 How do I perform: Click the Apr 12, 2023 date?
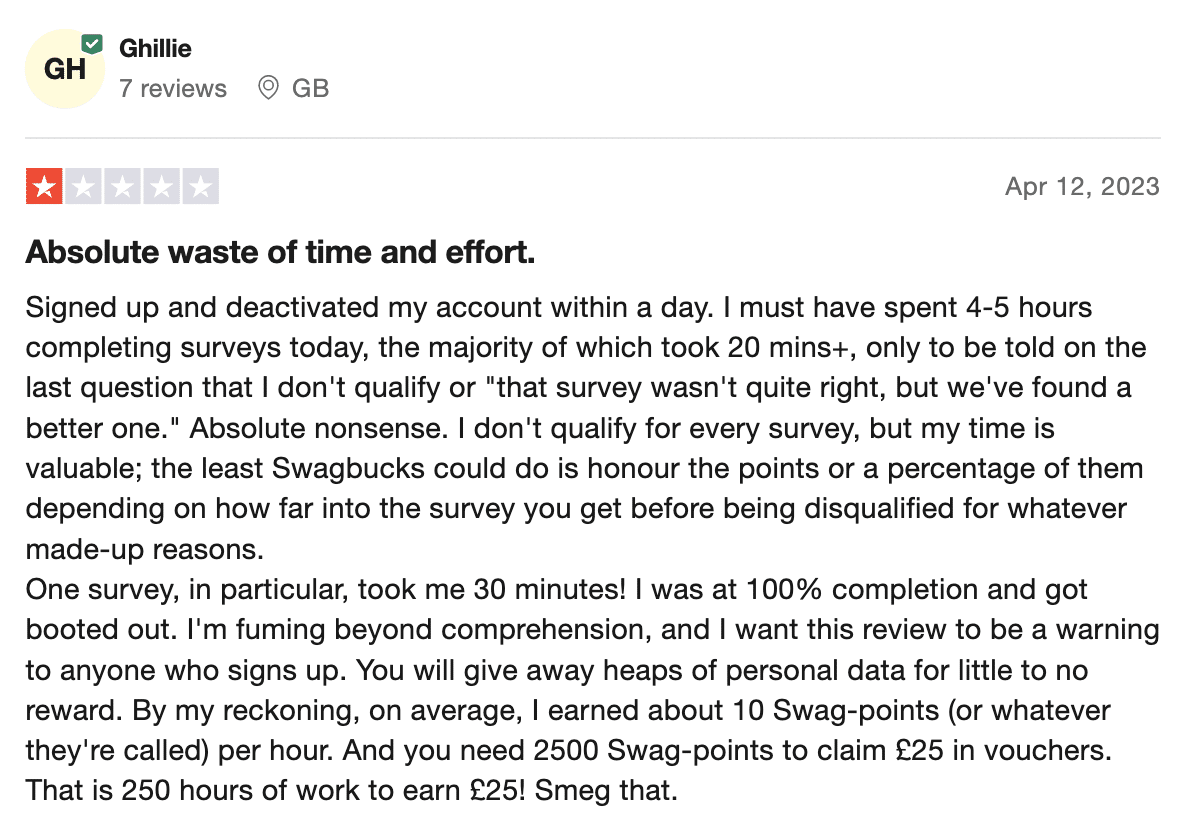coord(1082,186)
